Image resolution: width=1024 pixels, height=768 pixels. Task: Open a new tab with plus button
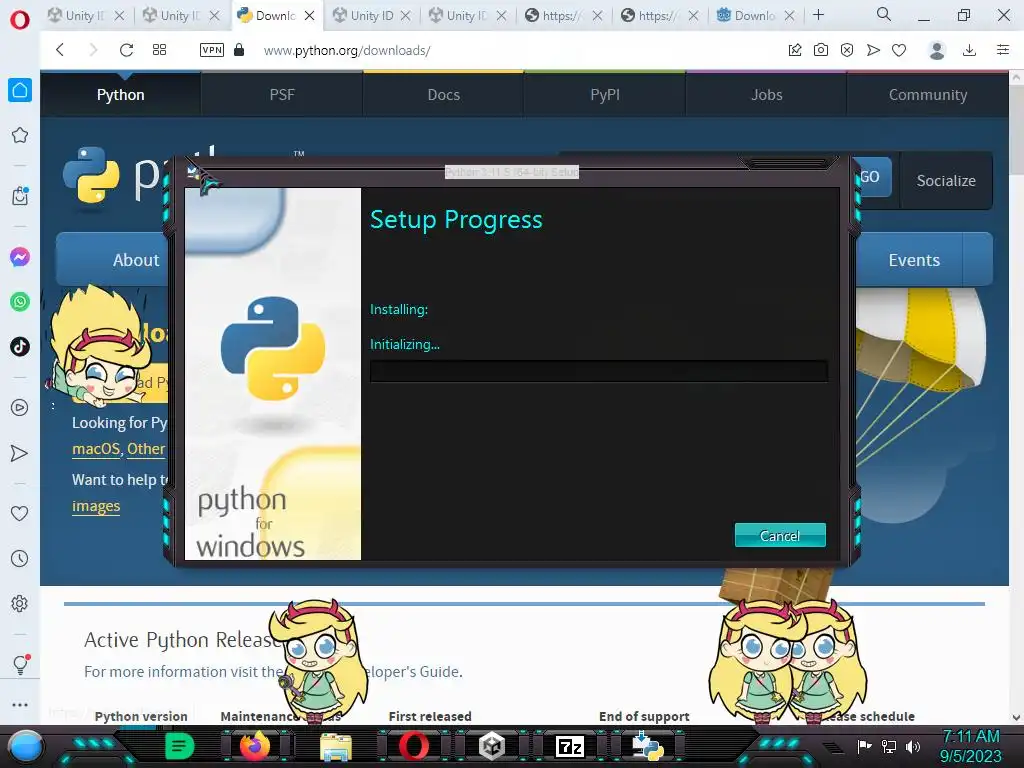point(818,14)
